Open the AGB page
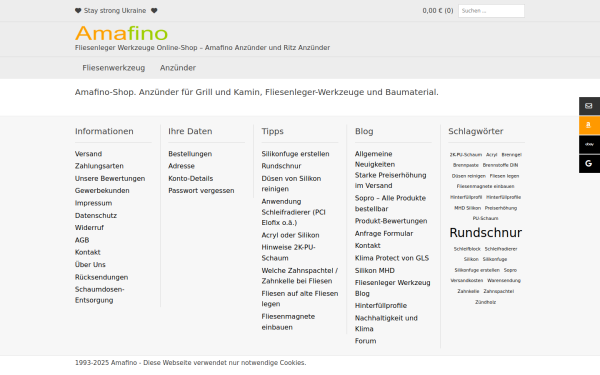 [x=82, y=240]
